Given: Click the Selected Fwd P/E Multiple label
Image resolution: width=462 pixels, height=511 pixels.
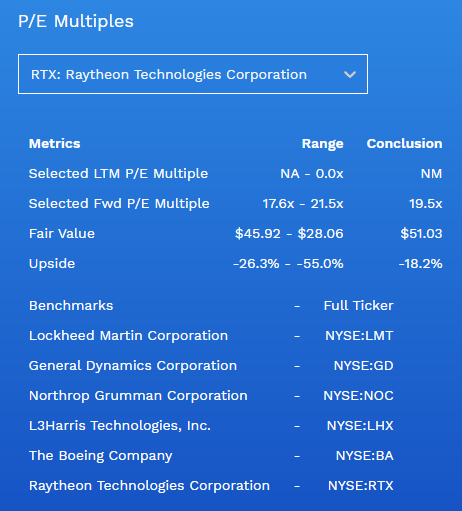Looking at the screenshot, I should [119, 204].
